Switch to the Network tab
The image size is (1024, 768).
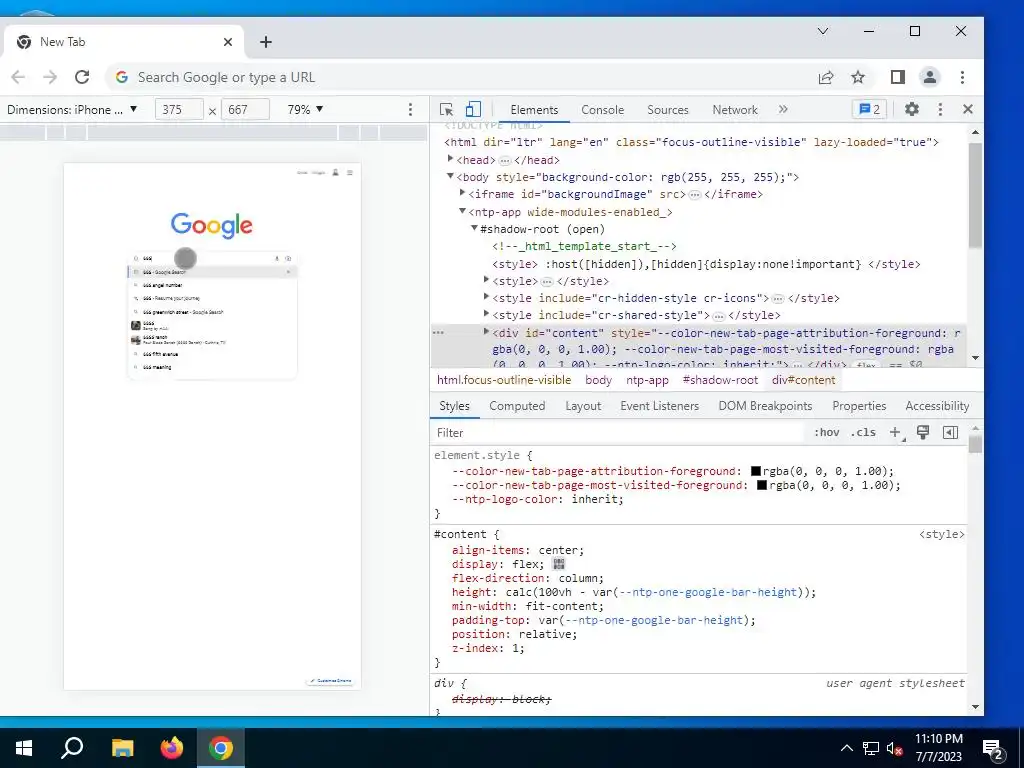[x=735, y=110]
